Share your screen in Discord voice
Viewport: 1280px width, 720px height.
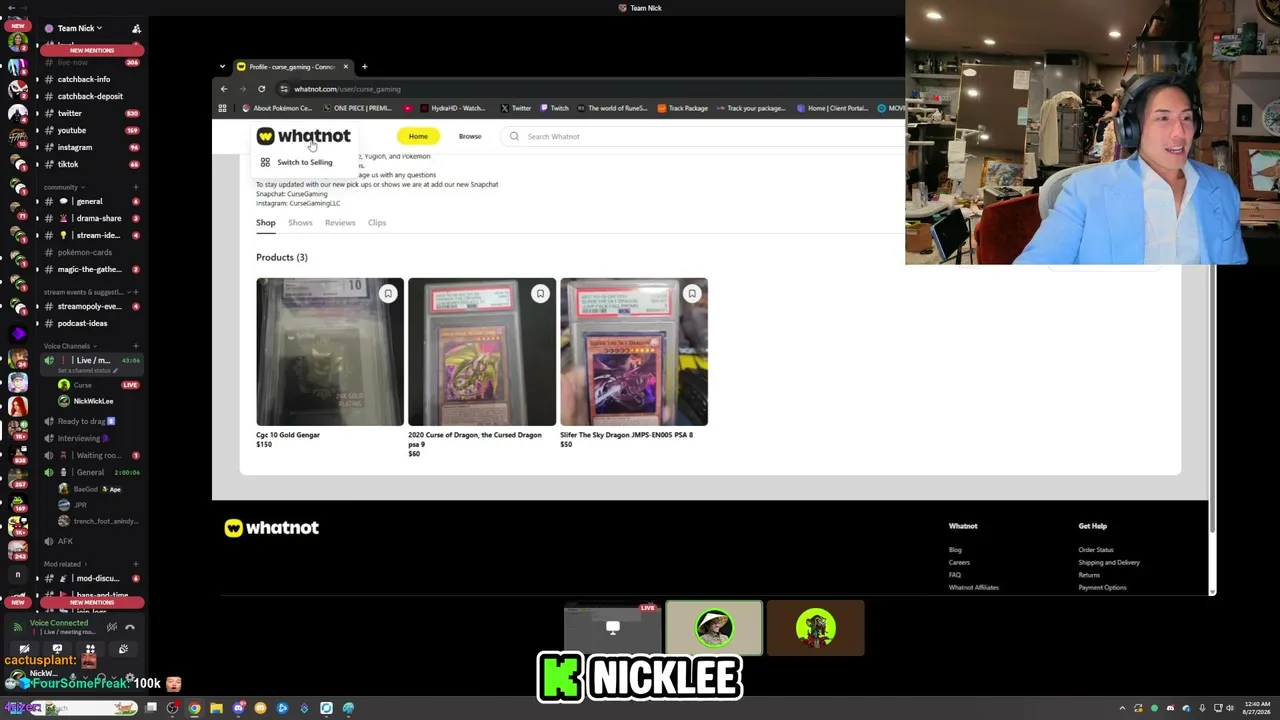pos(57,650)
